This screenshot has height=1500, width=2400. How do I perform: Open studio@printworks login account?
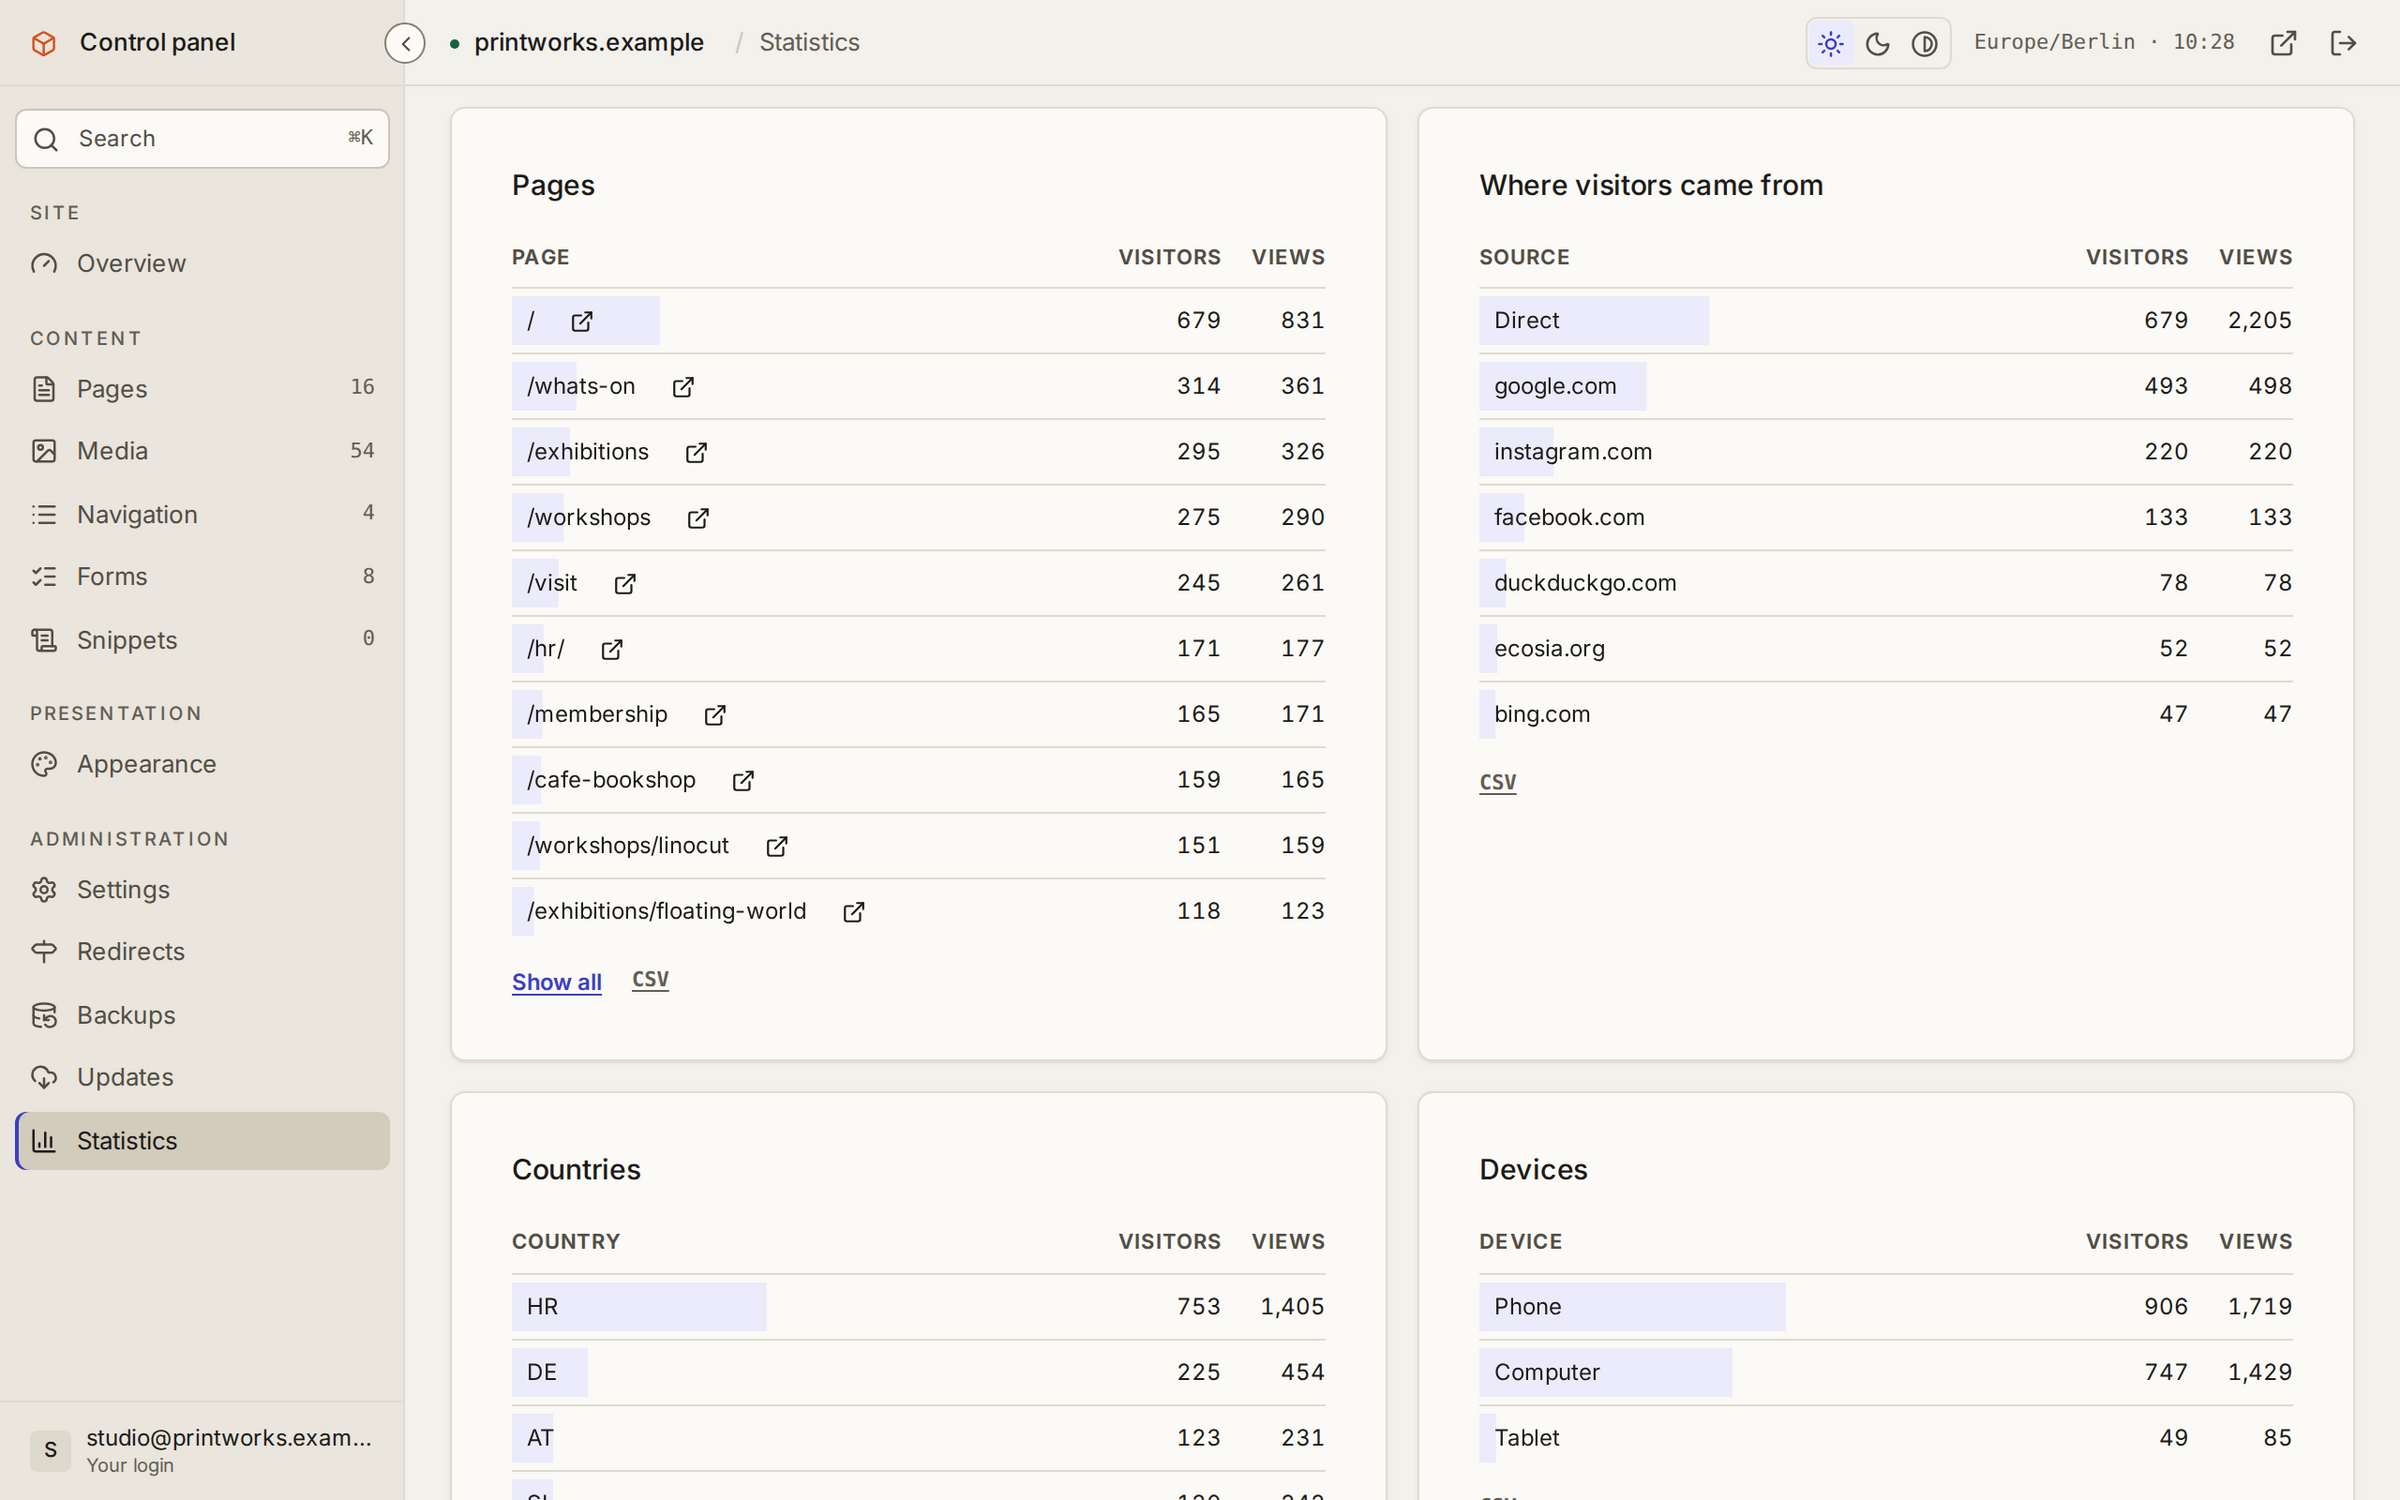(x=202, y=1450)
